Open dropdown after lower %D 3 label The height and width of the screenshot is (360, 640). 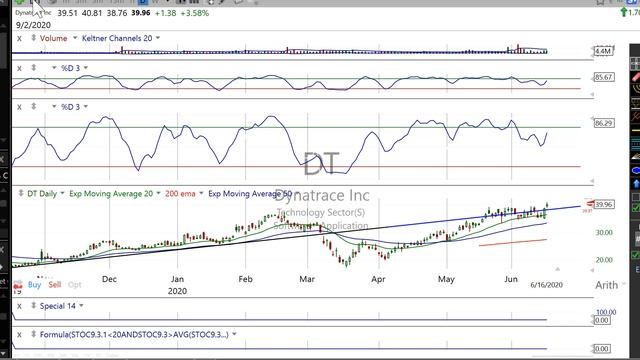(x=86, y=107)
